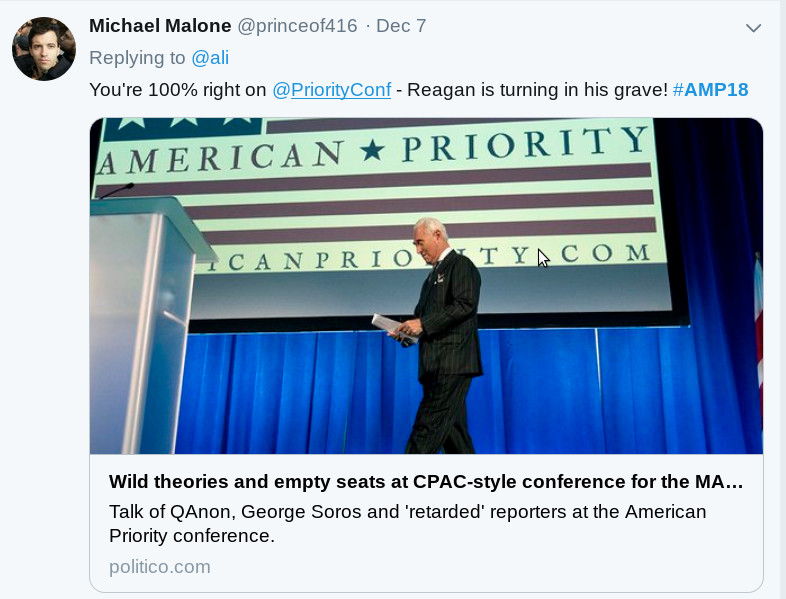Expand the tweet options chevron

click(753, 28)
